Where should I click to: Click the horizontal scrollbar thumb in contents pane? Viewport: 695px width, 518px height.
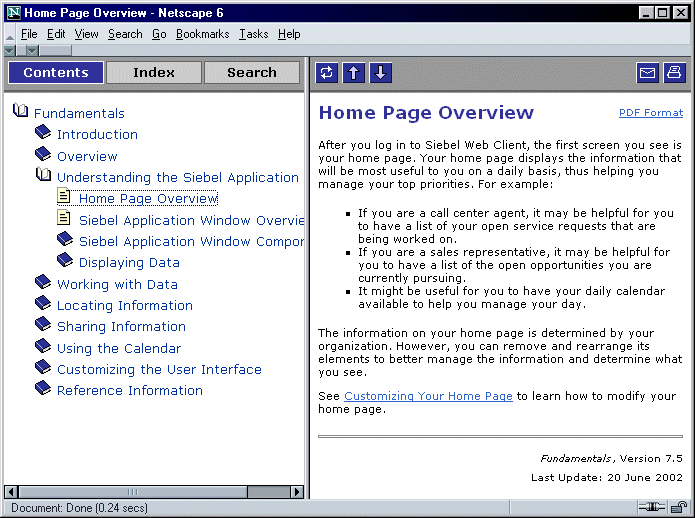[133, 491]
